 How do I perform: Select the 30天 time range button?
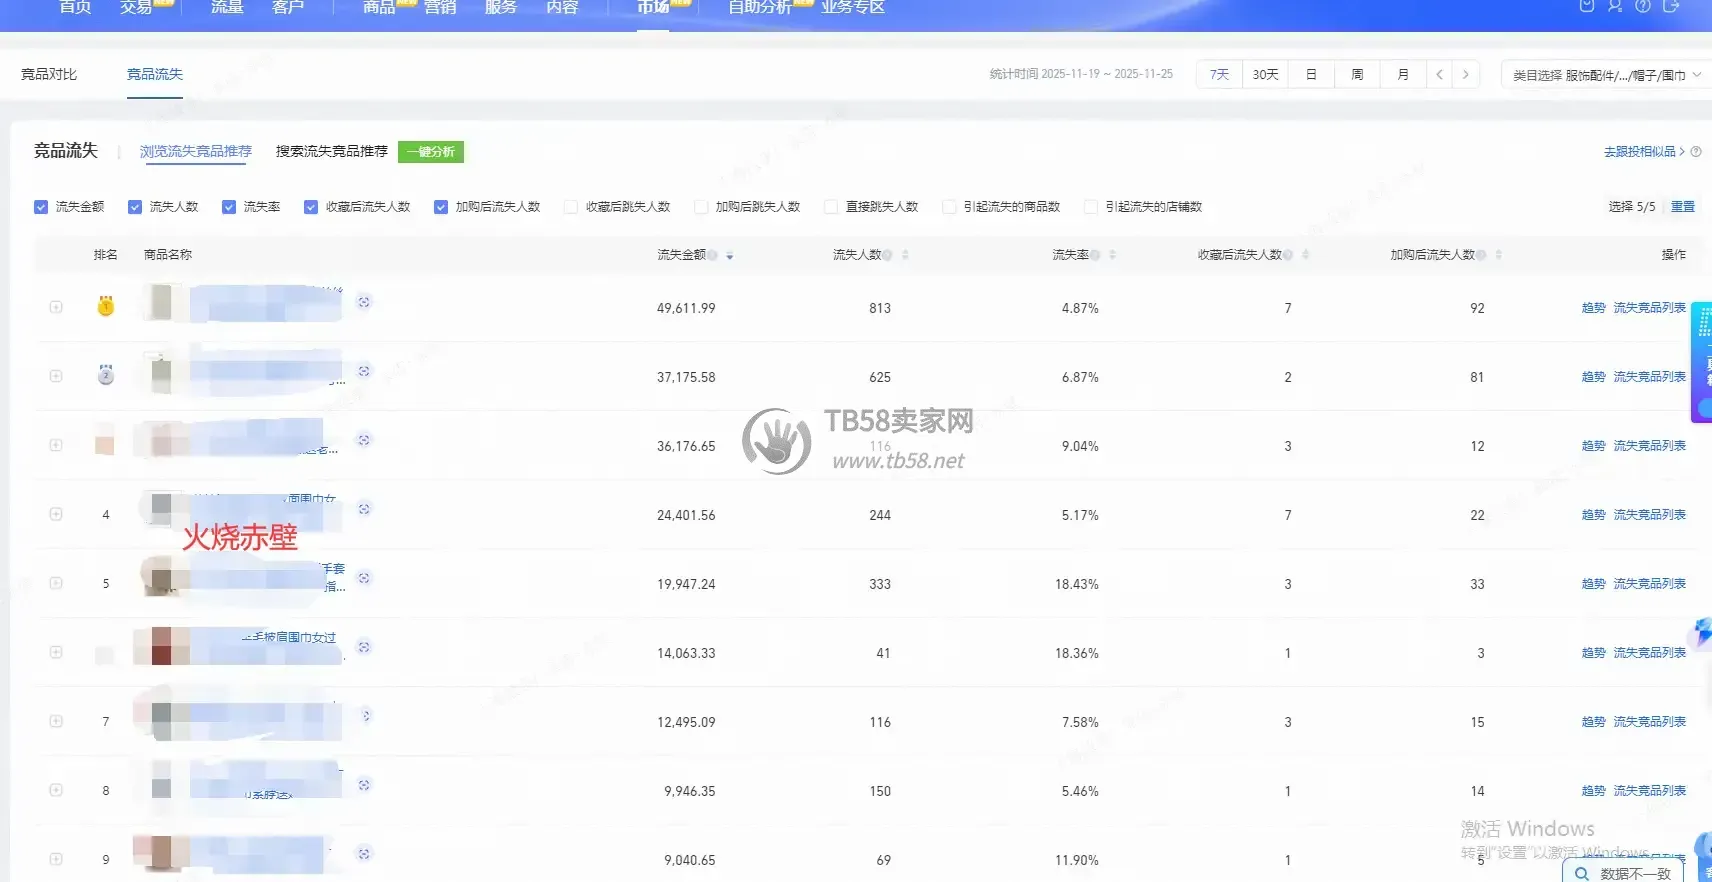(x=1265, y=74)
